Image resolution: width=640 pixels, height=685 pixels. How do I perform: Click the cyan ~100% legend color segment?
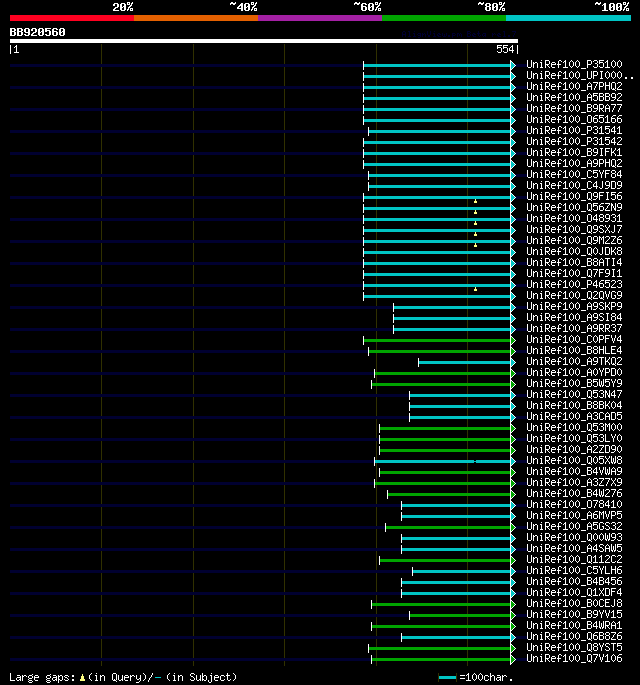click(568, 18)
